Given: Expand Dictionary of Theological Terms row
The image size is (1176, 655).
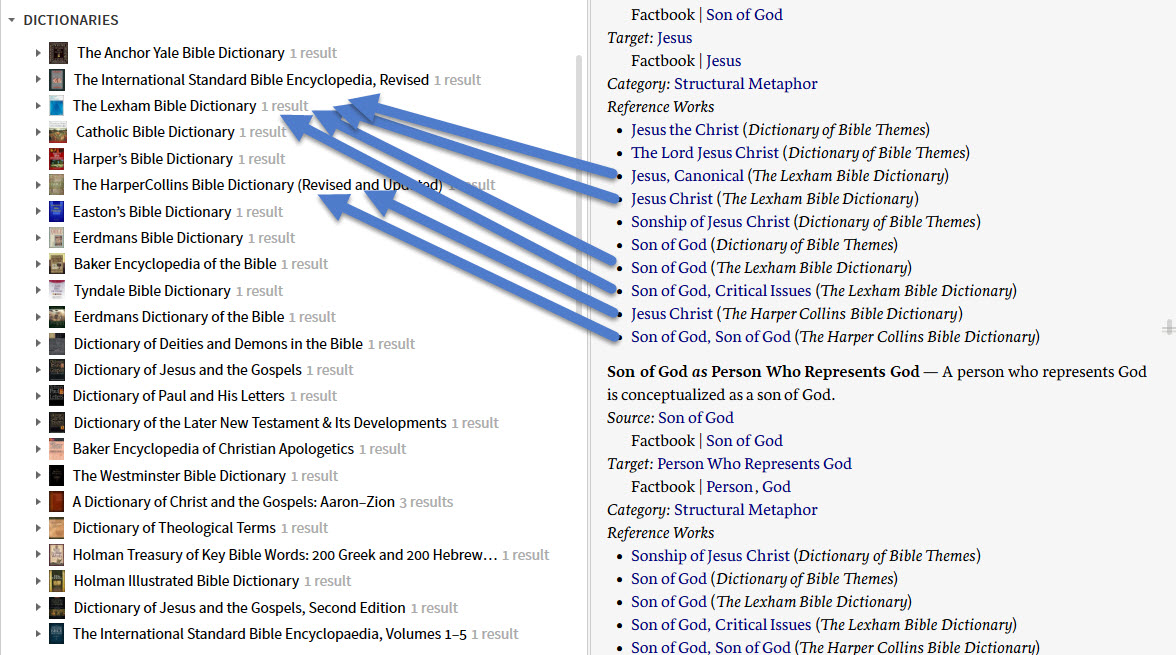Looking at the screenshot, I should point(38,528).
